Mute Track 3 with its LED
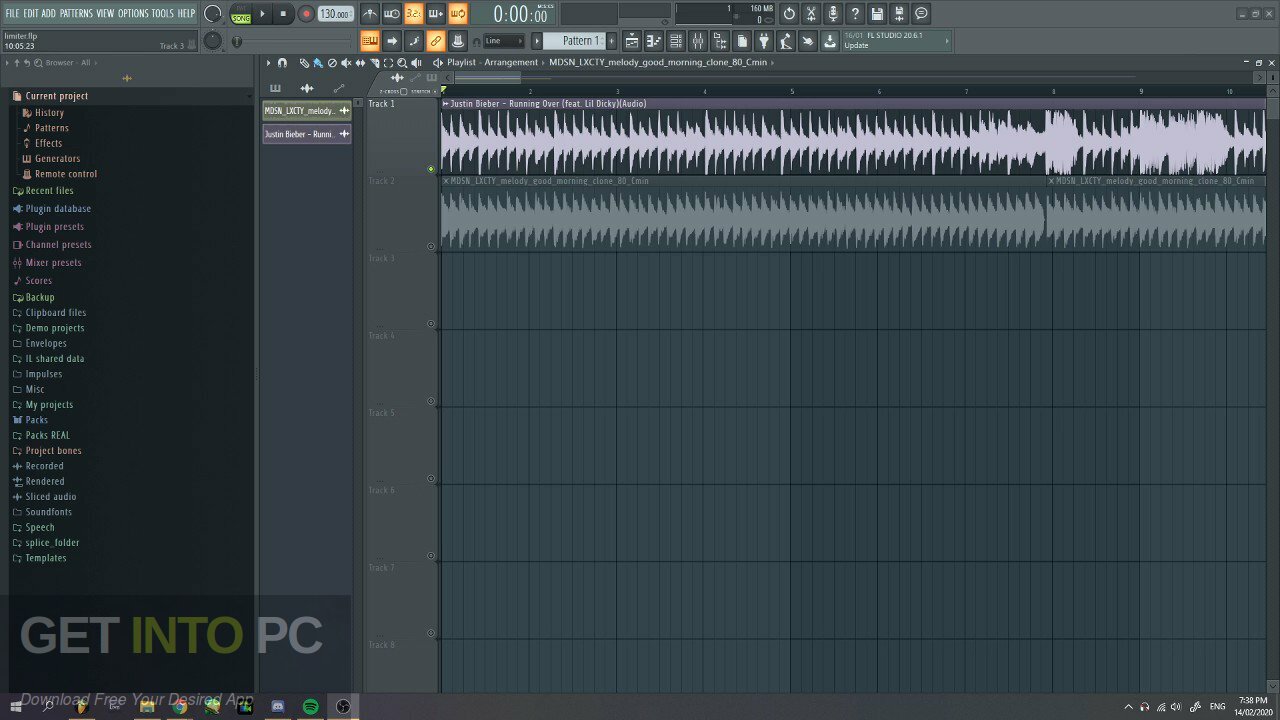Image resolution: width=1280 pixels, height=720 pixels. [431, 324]
